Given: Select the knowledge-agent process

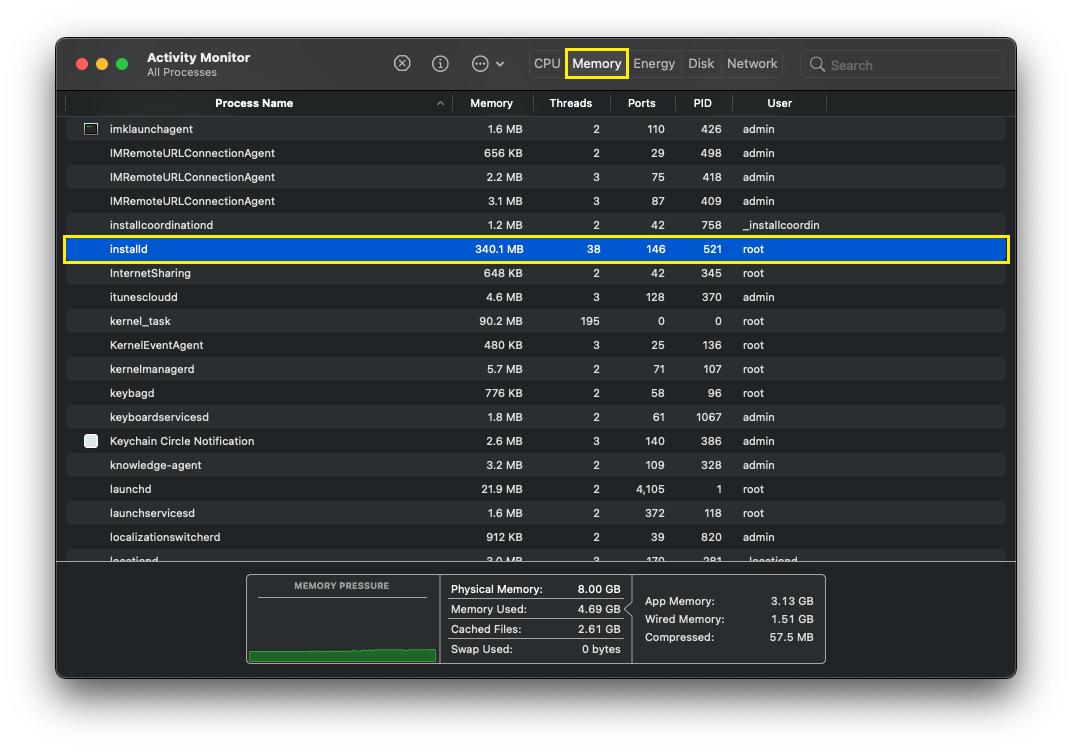Looking at the screenshot, I should [536, 465].
